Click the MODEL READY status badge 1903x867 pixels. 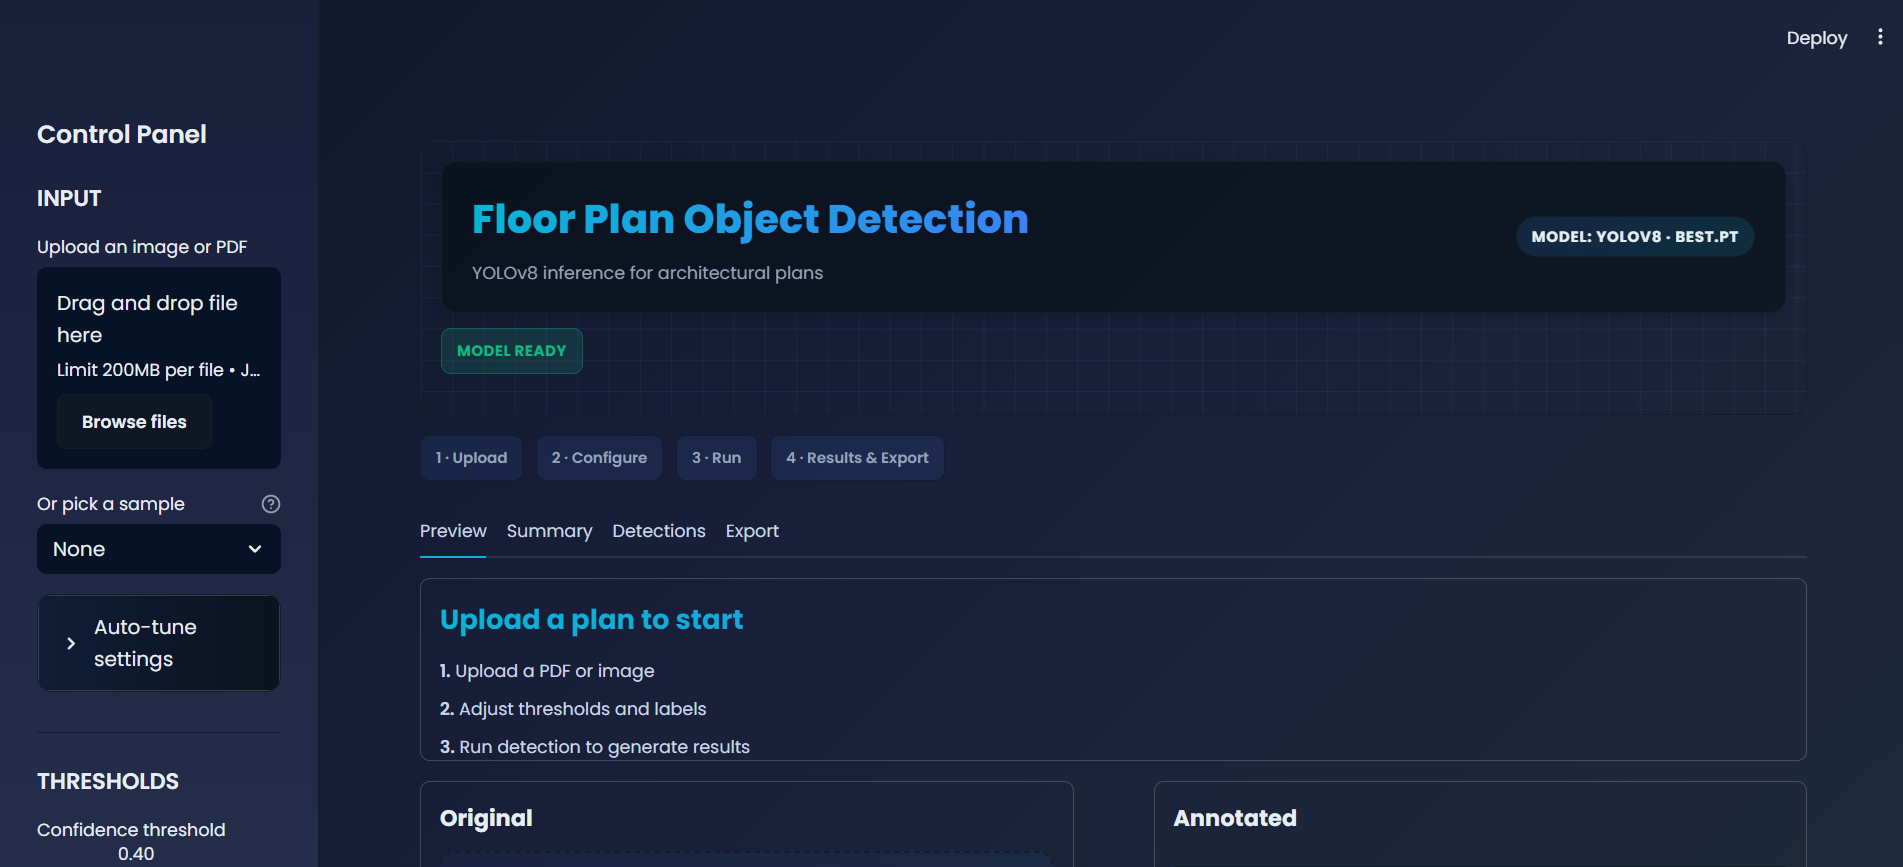pos(512,351)
